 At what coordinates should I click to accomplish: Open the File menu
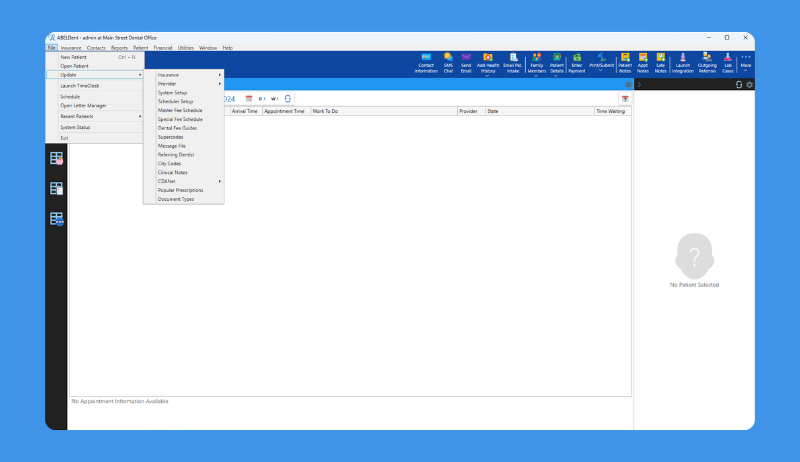(x=52, y=48)
